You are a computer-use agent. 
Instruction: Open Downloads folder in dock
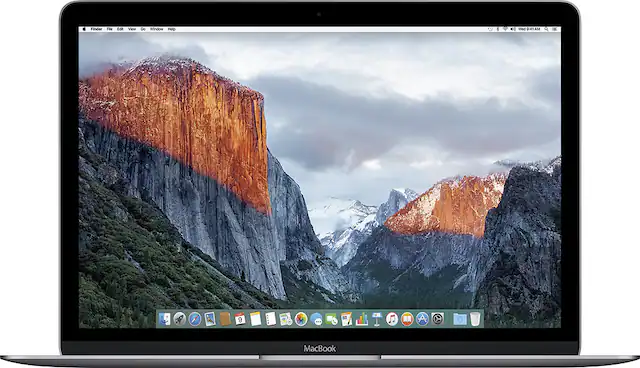pos(460,319)
